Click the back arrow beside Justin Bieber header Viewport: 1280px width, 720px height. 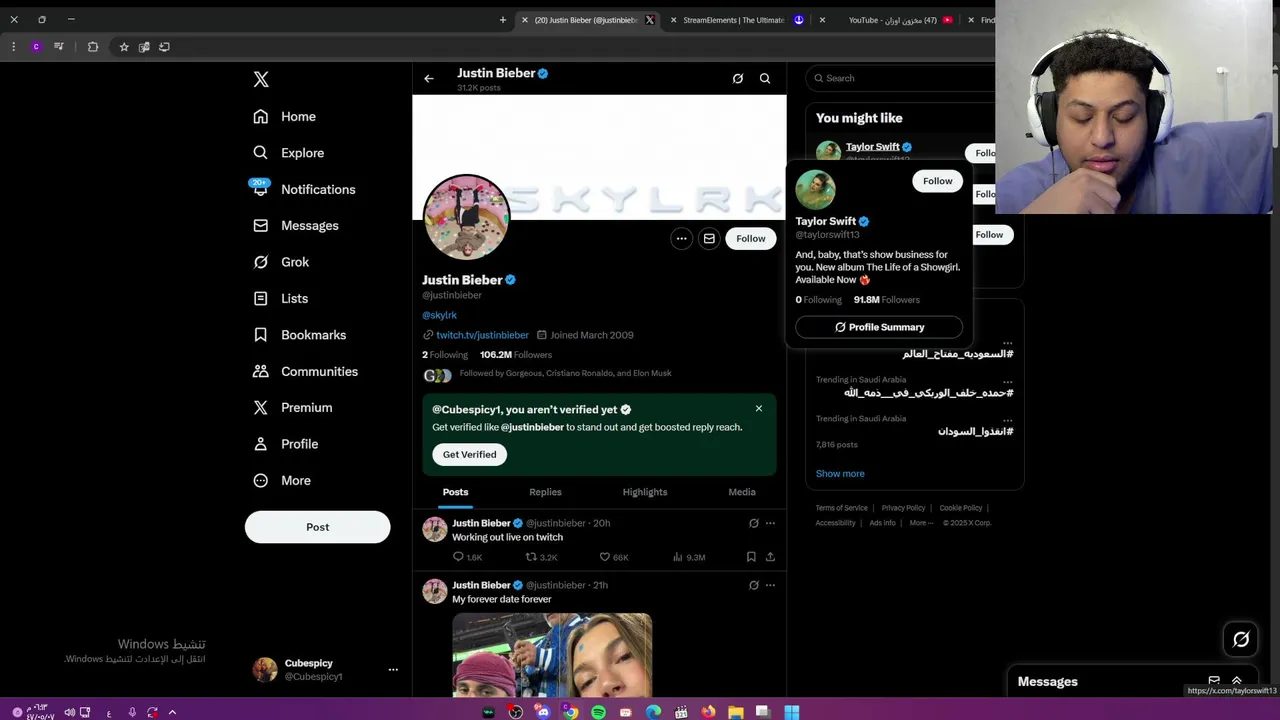click(x=428, y=78)
